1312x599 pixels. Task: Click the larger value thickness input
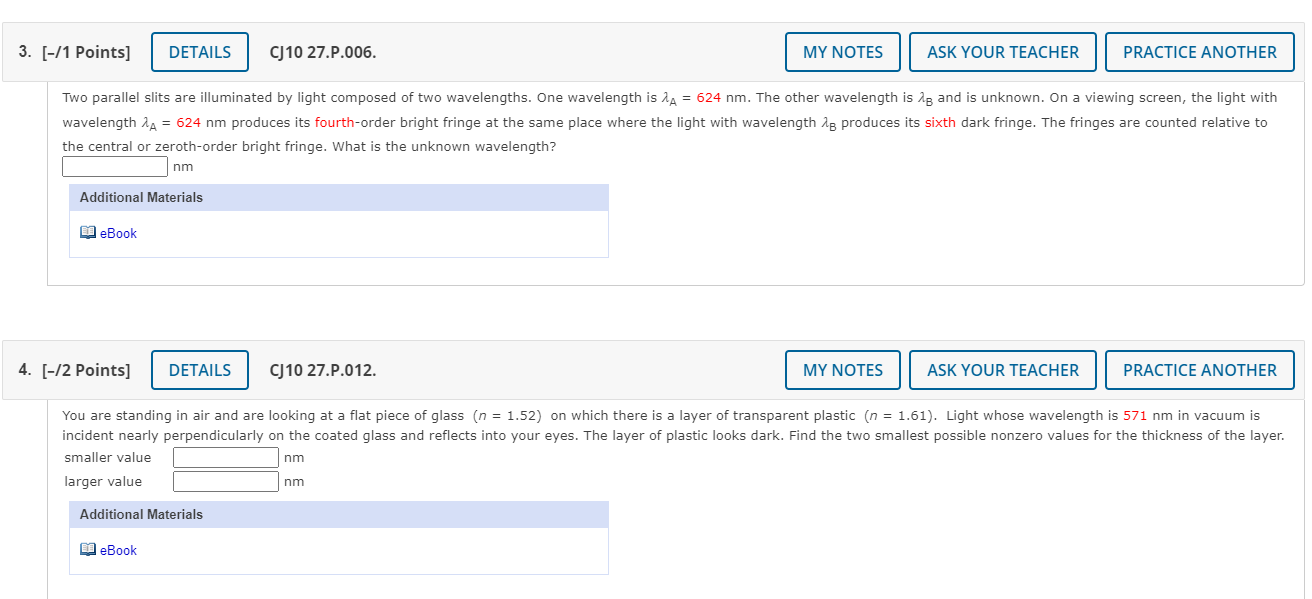(x=226, y=482)
